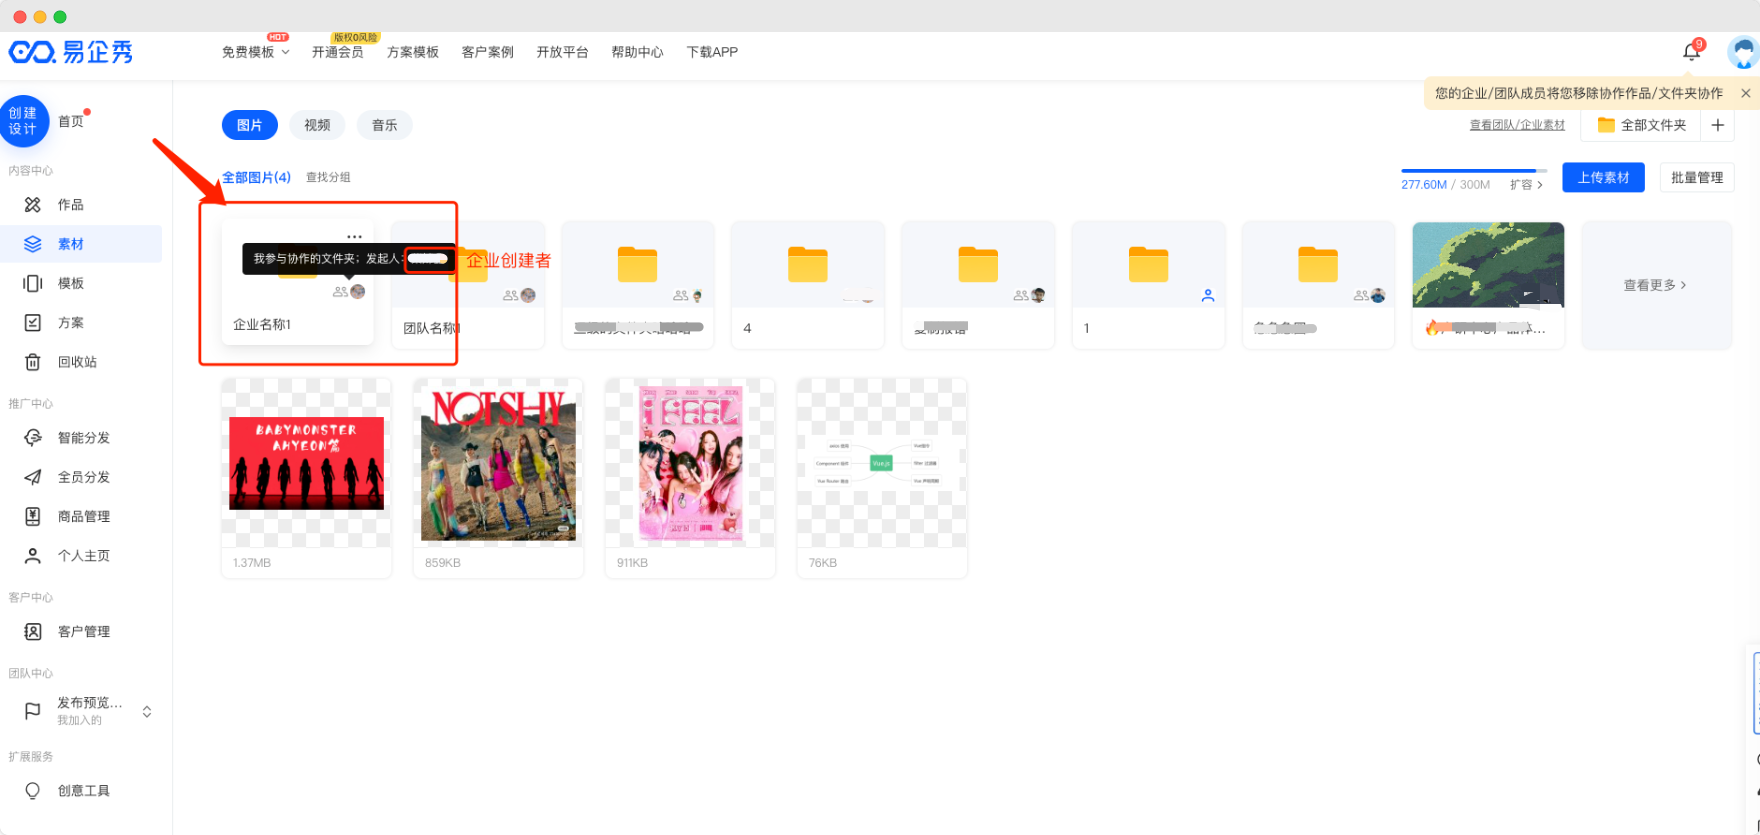The height and width of the screenshot is (835, 1760).
Task: Click the 创建设计 round button
Action: click(x=23, y=121)
